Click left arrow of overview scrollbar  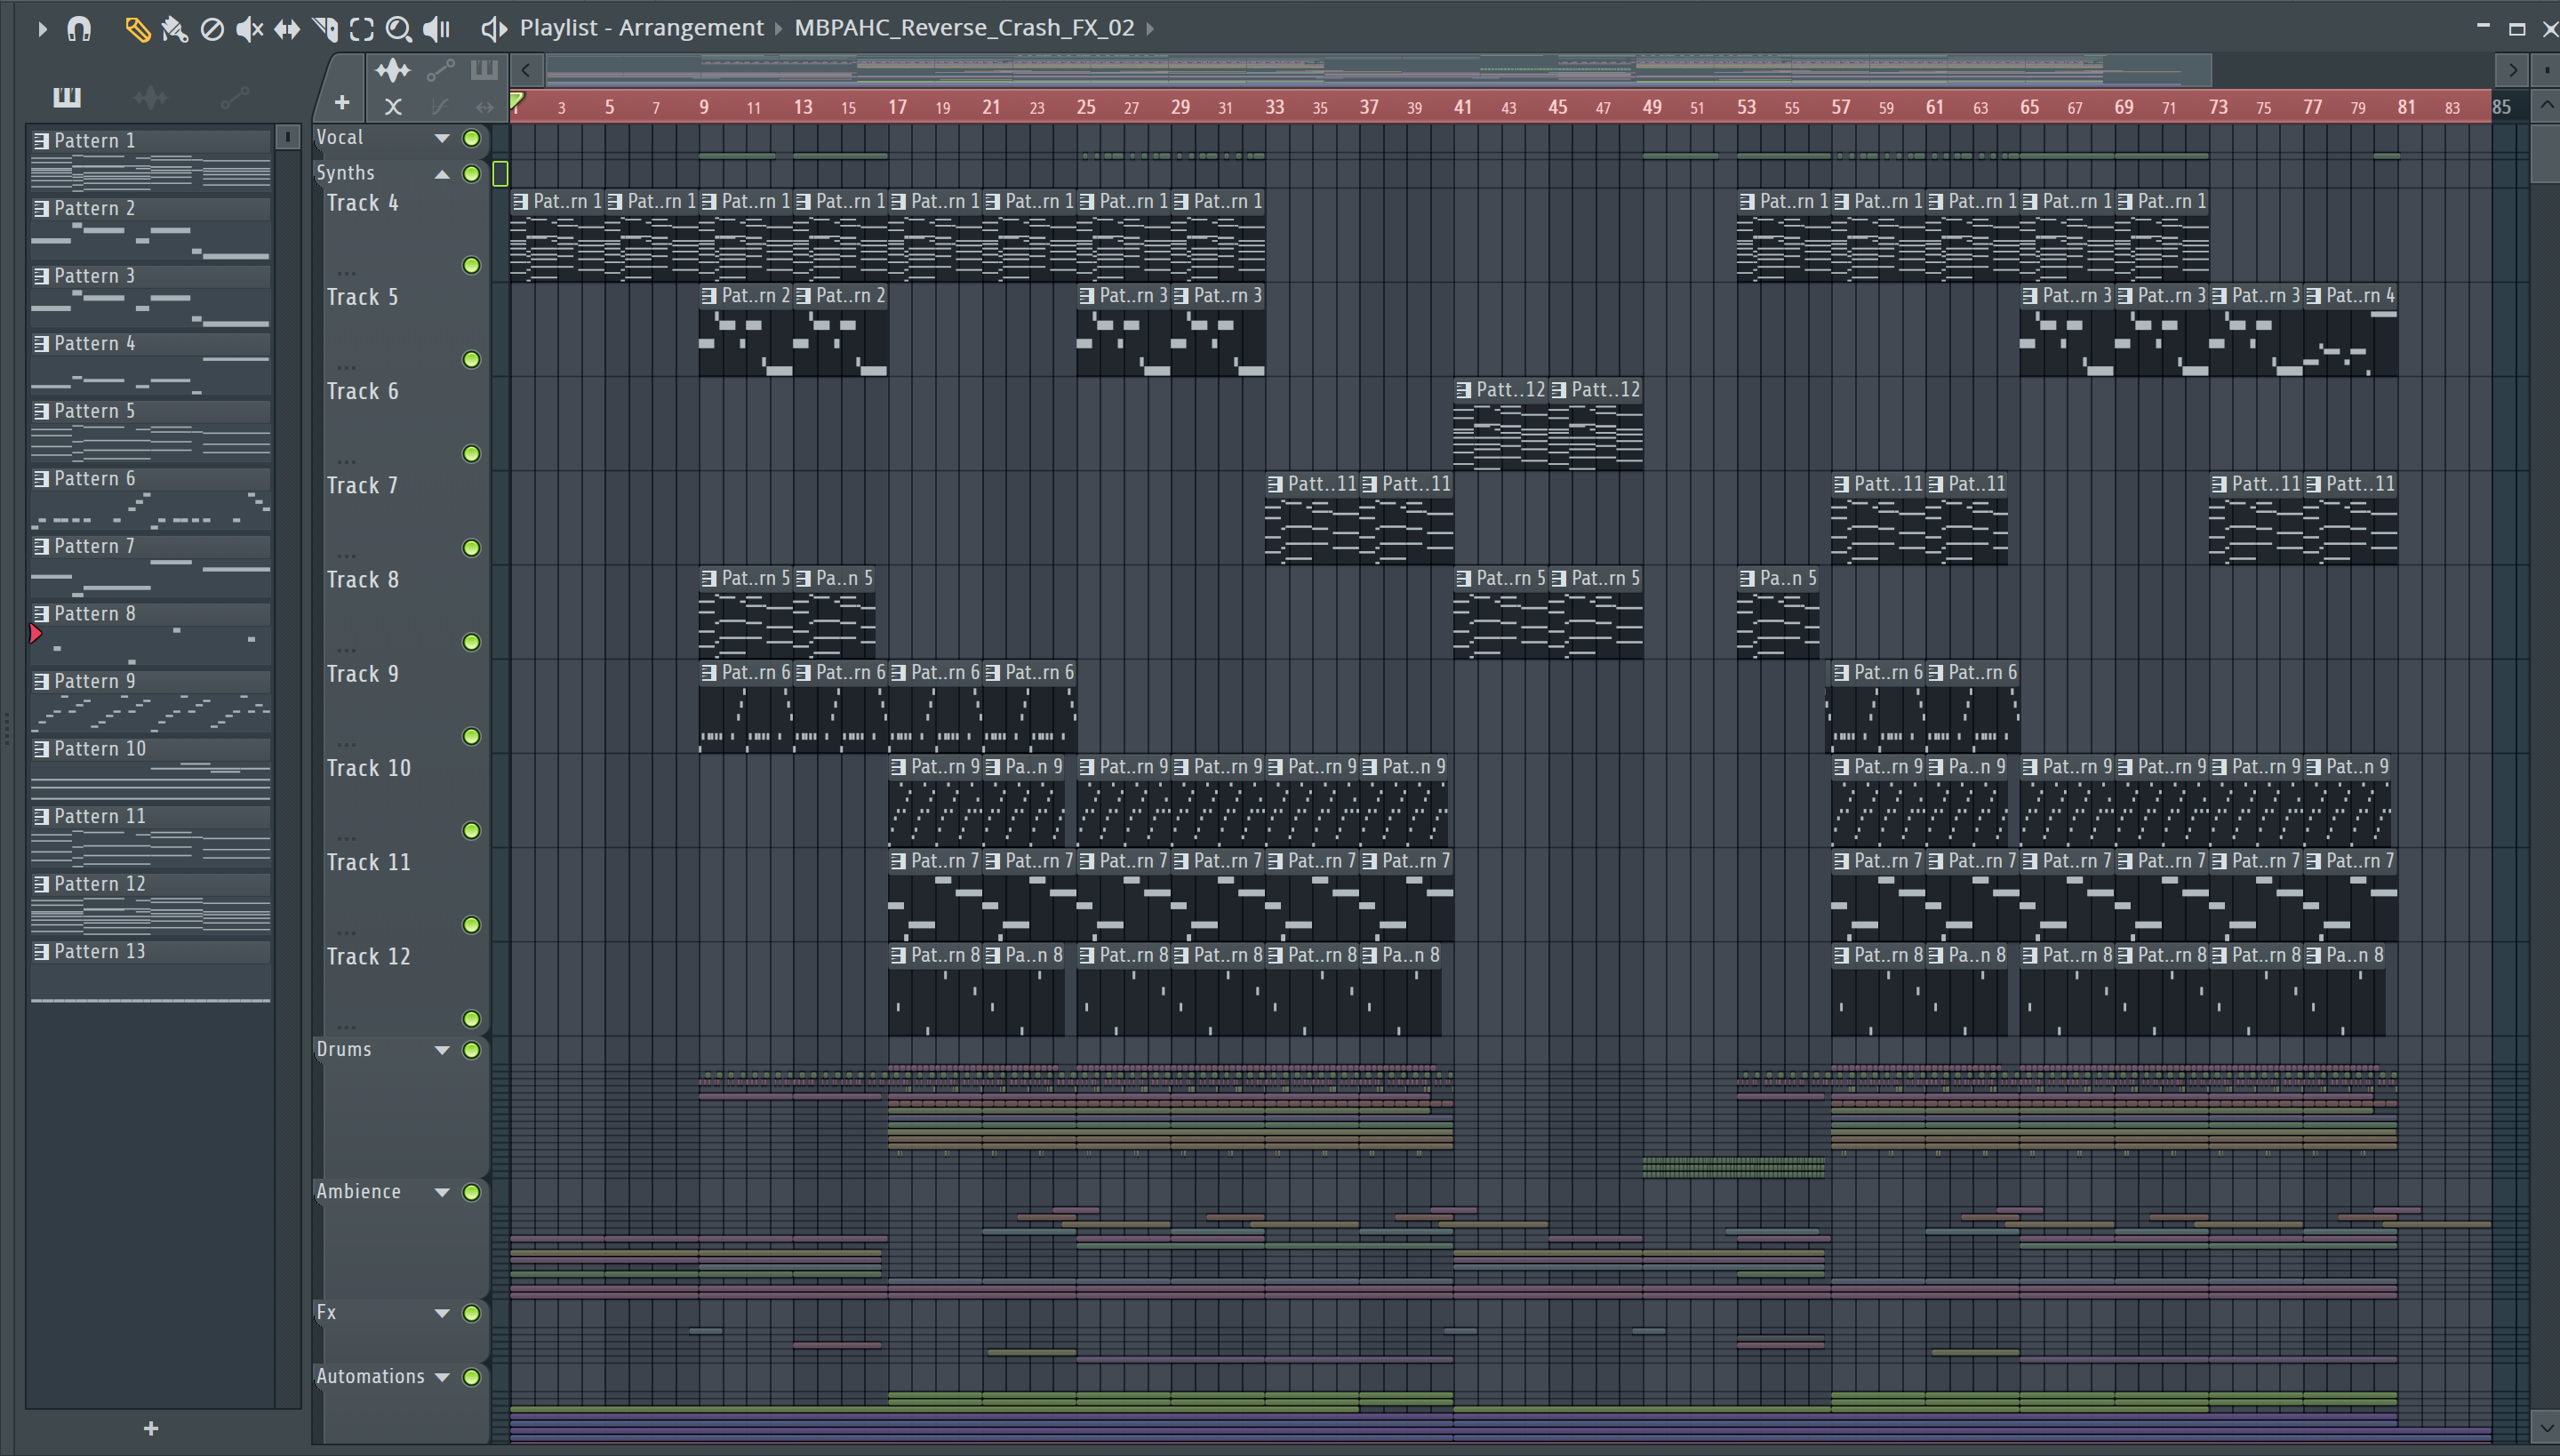tap(526, 70)
